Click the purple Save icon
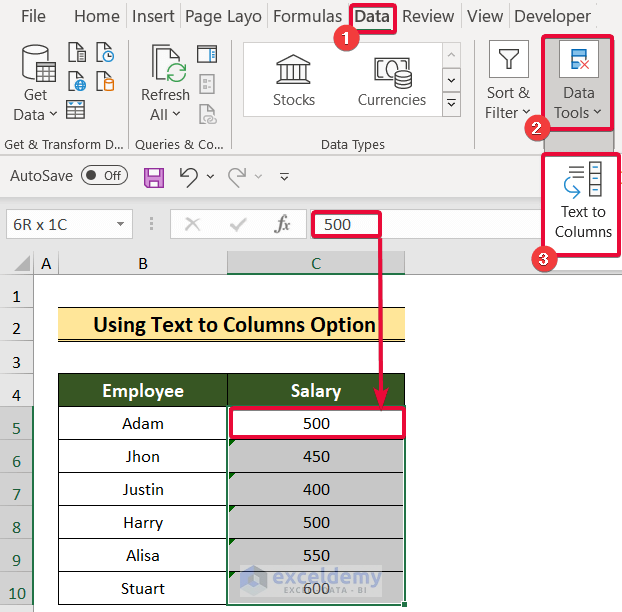 pyautogui.click(x=154, y=177)
